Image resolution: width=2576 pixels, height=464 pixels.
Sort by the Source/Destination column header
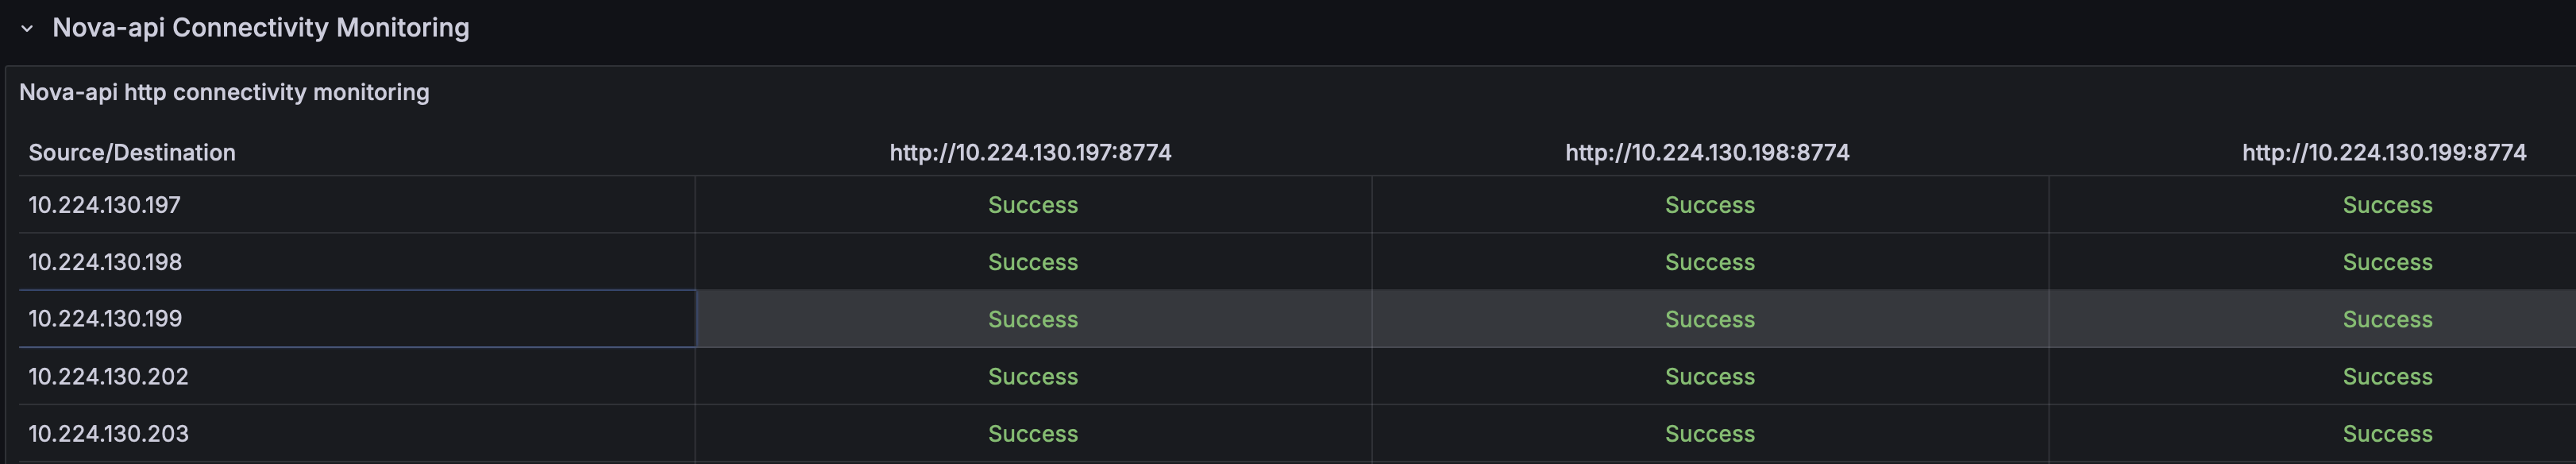coord(132,152)
